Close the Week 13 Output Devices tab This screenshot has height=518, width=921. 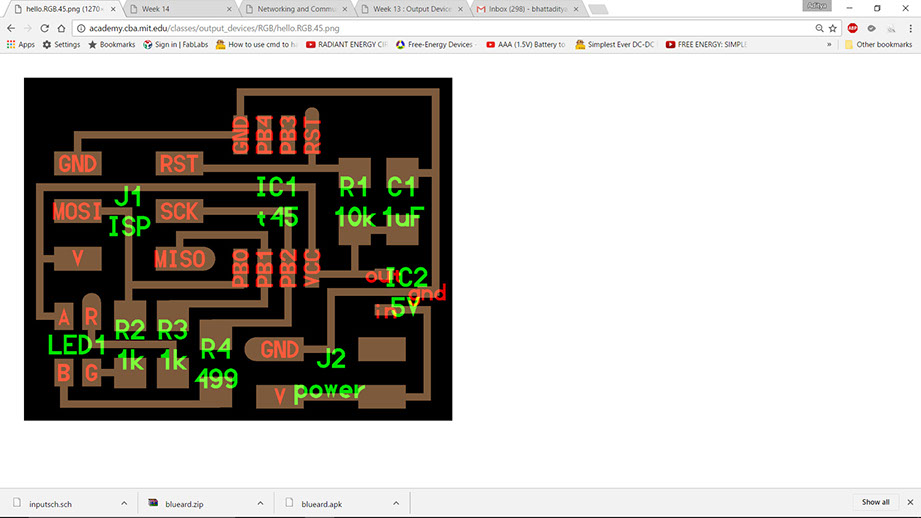point(460,9)
